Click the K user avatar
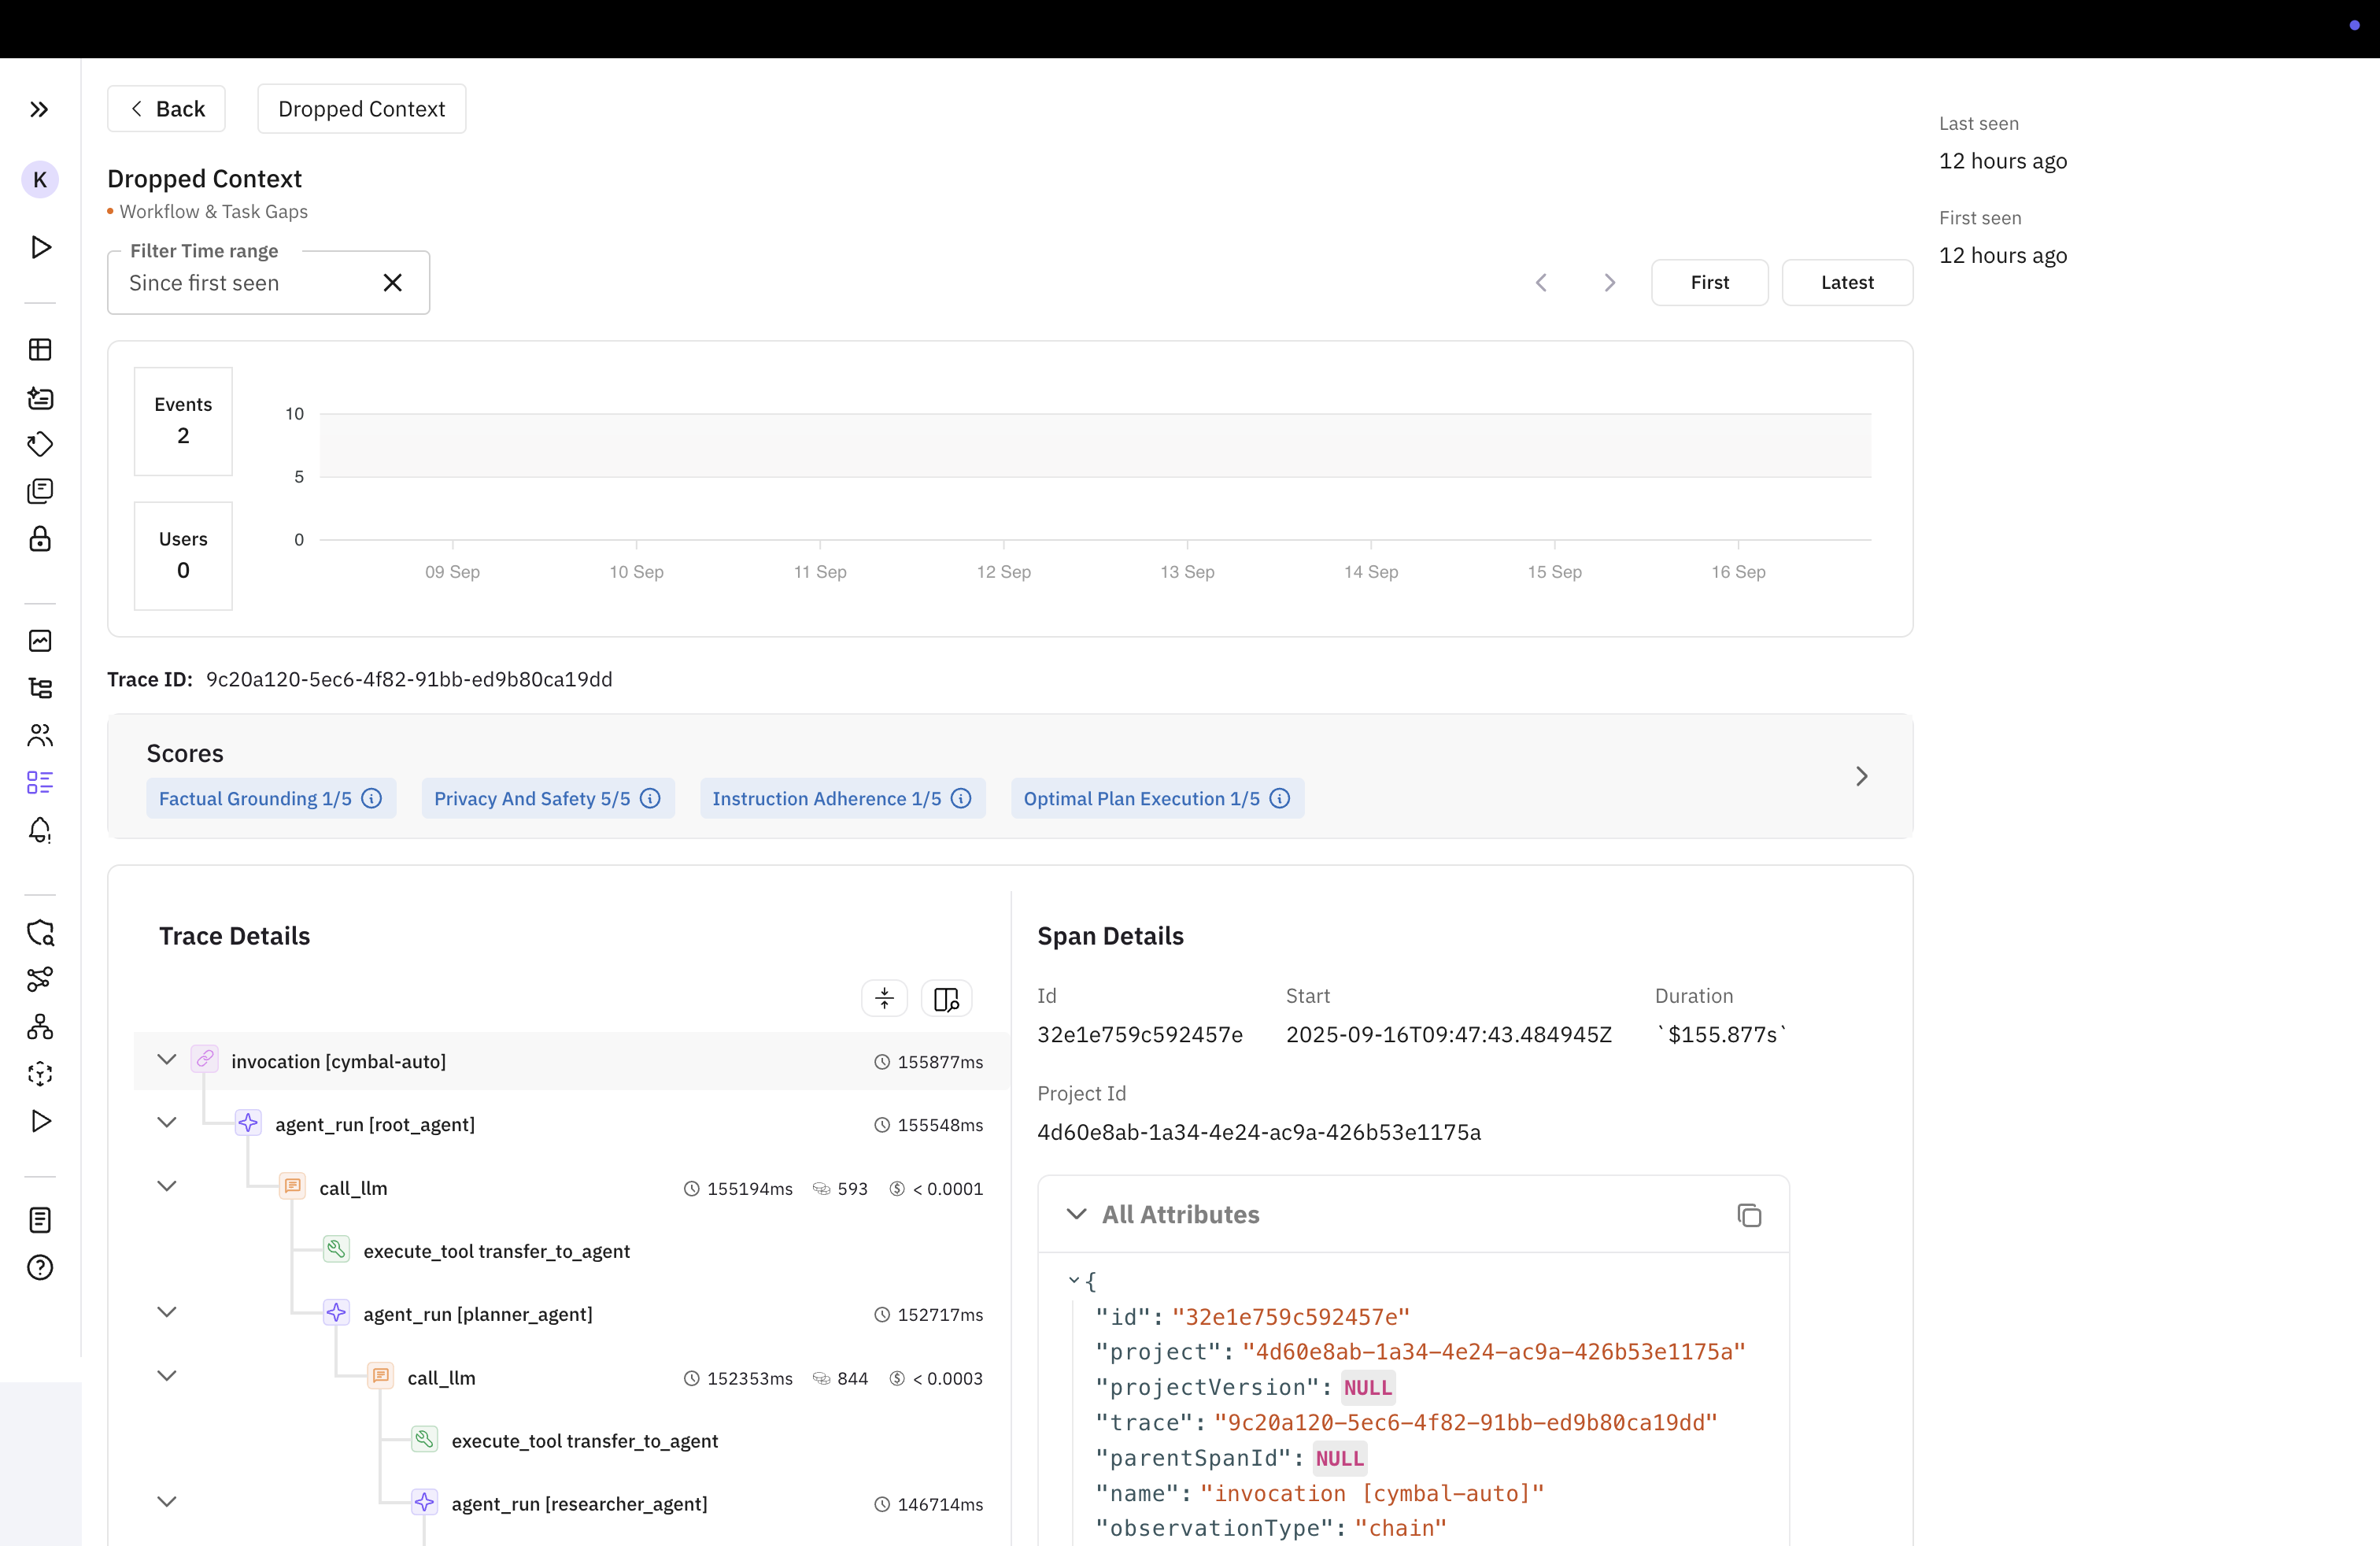This screenshot has height=1546, width=2380. [40, 180]
